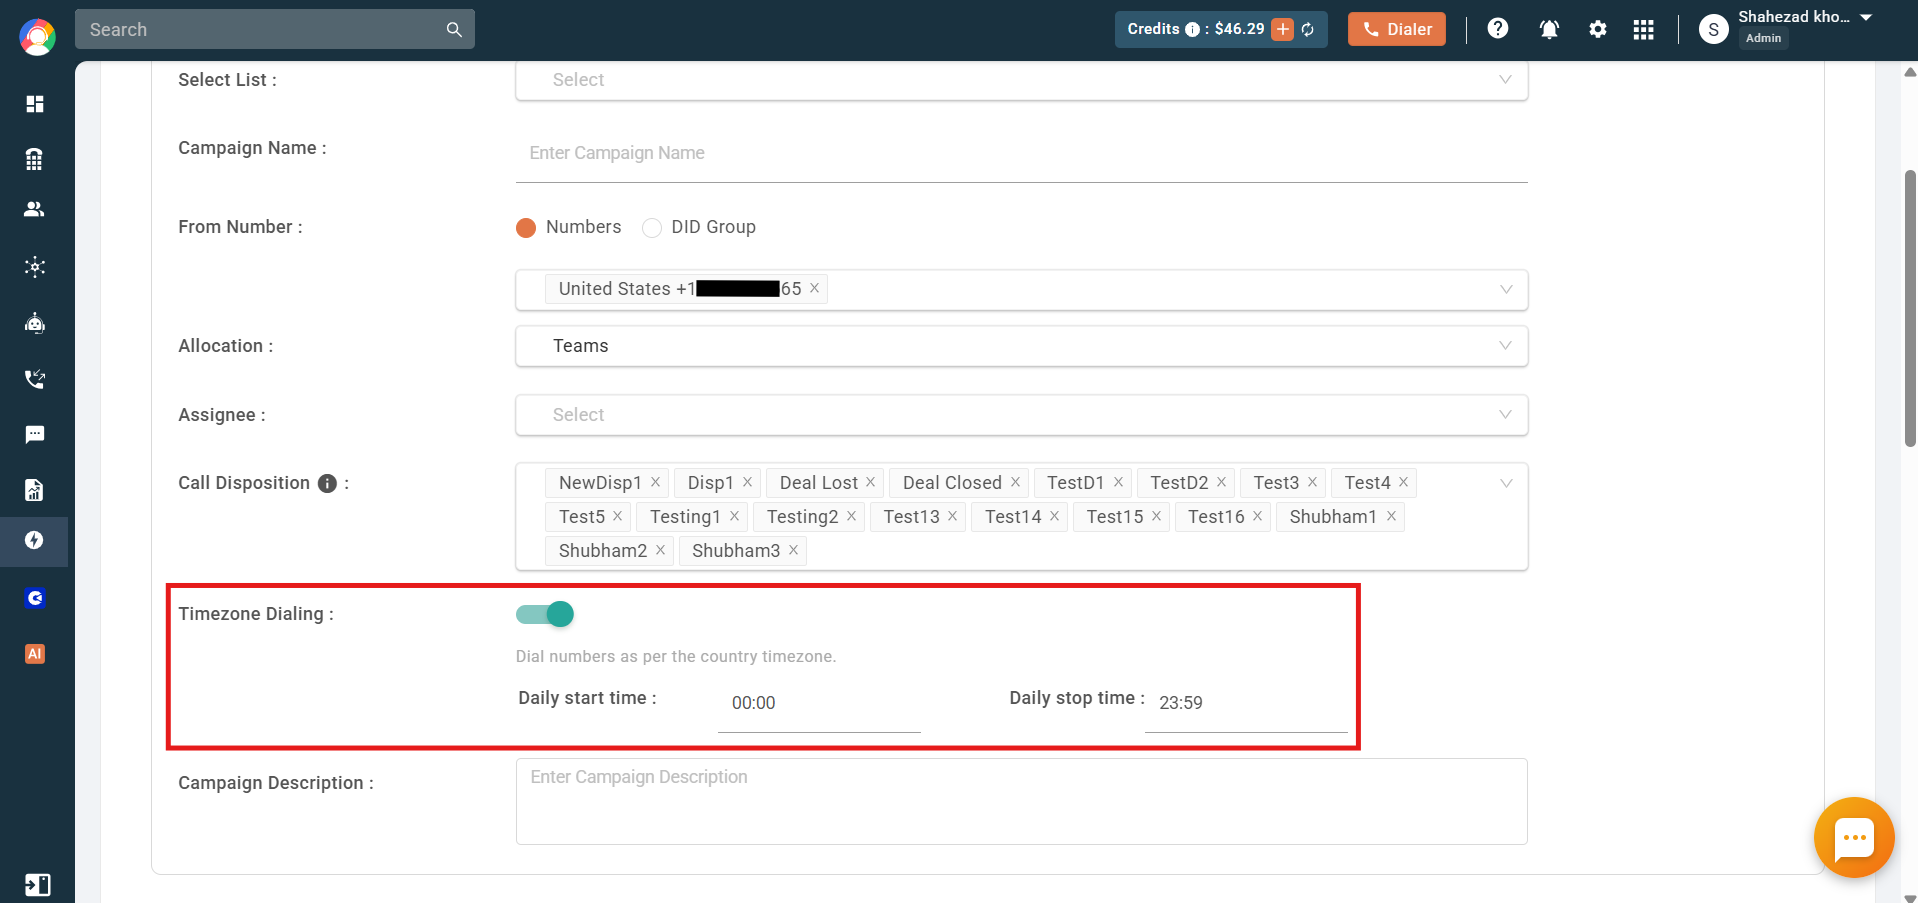The width and height of the screenshot is (1918, 903).
Task: Expand the Call Disposition dropdown arrow
Action: [1506, 483]
